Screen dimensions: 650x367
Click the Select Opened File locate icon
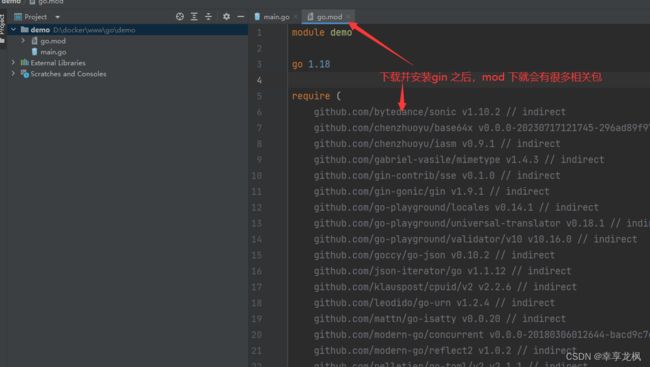click(179, 17)
